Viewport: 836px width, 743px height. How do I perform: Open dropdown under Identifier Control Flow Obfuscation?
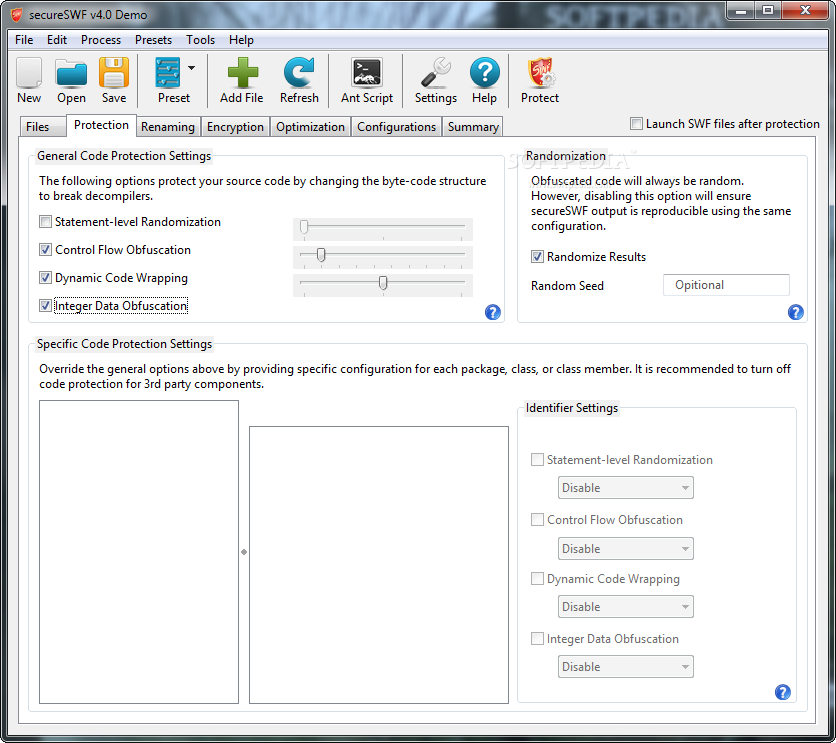click(625, 548)
